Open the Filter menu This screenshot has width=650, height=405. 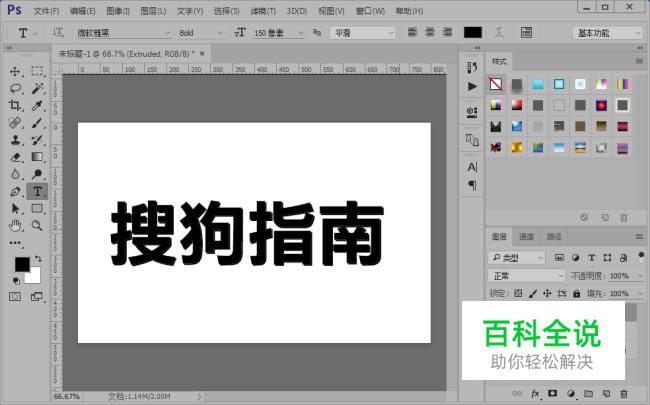pos(263,11)
